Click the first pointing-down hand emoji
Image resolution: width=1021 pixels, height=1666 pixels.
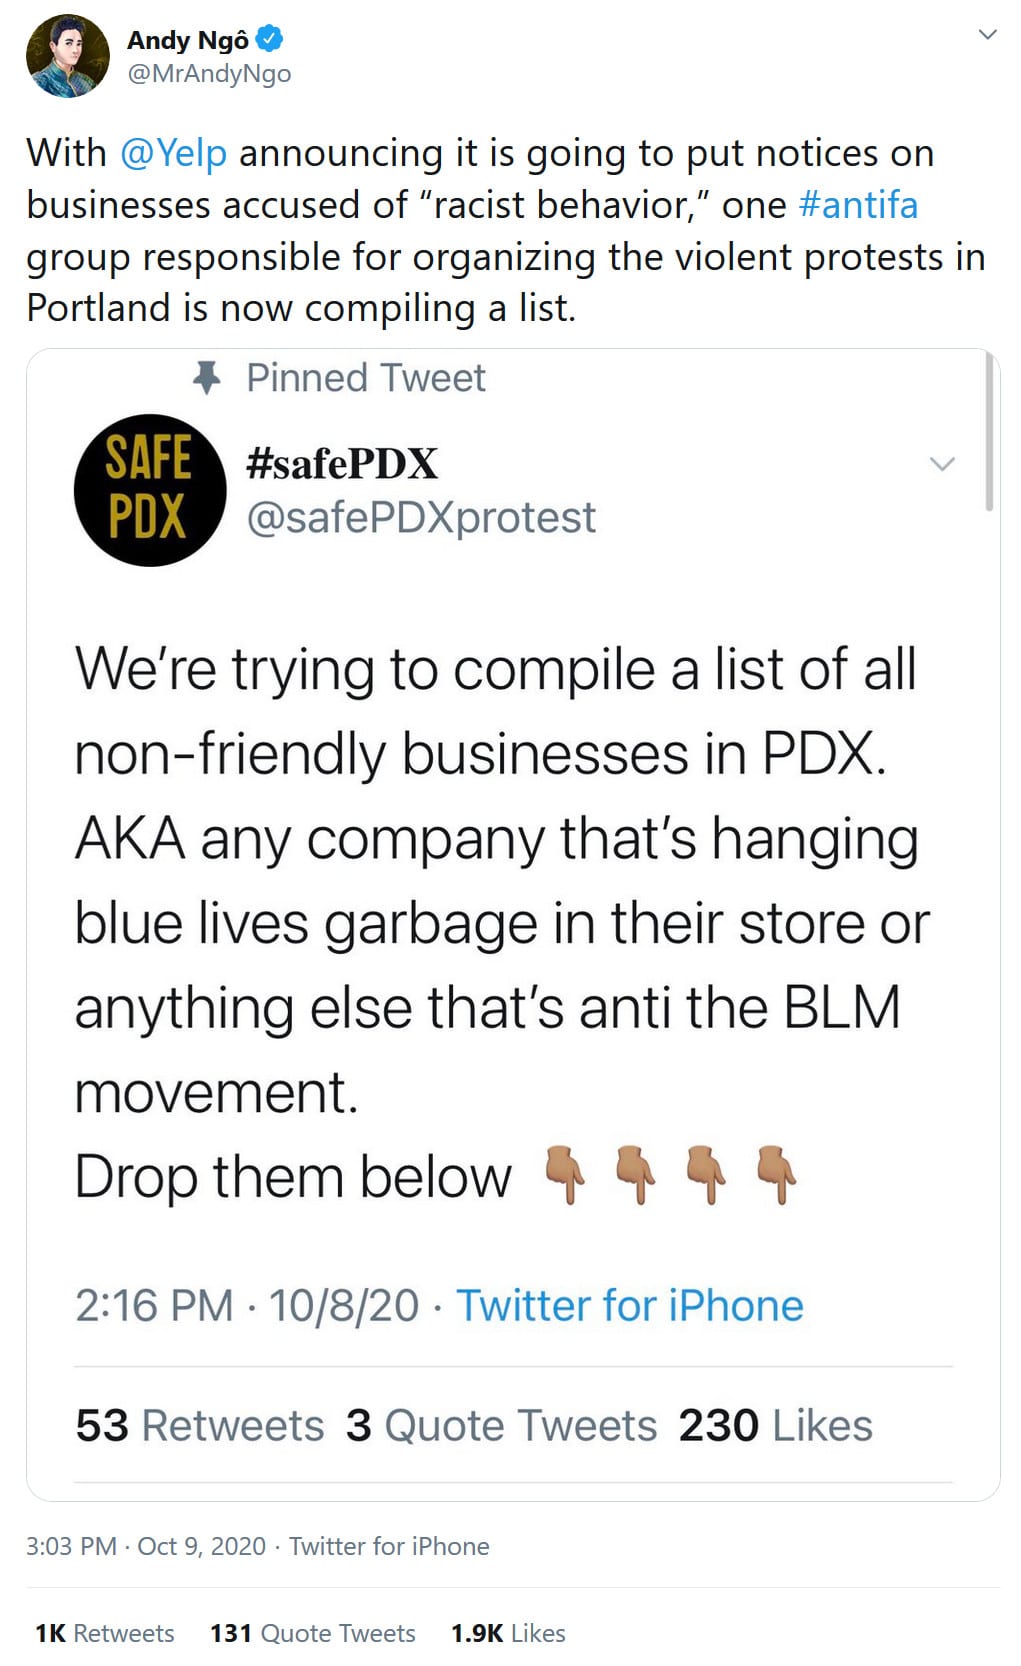(565, 1174)
